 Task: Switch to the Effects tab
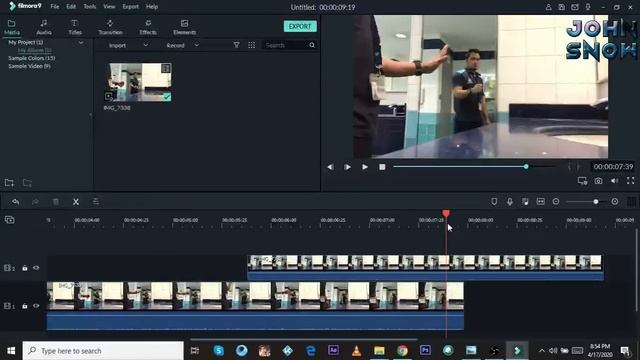pyautogui.click(x=148, y=27)
